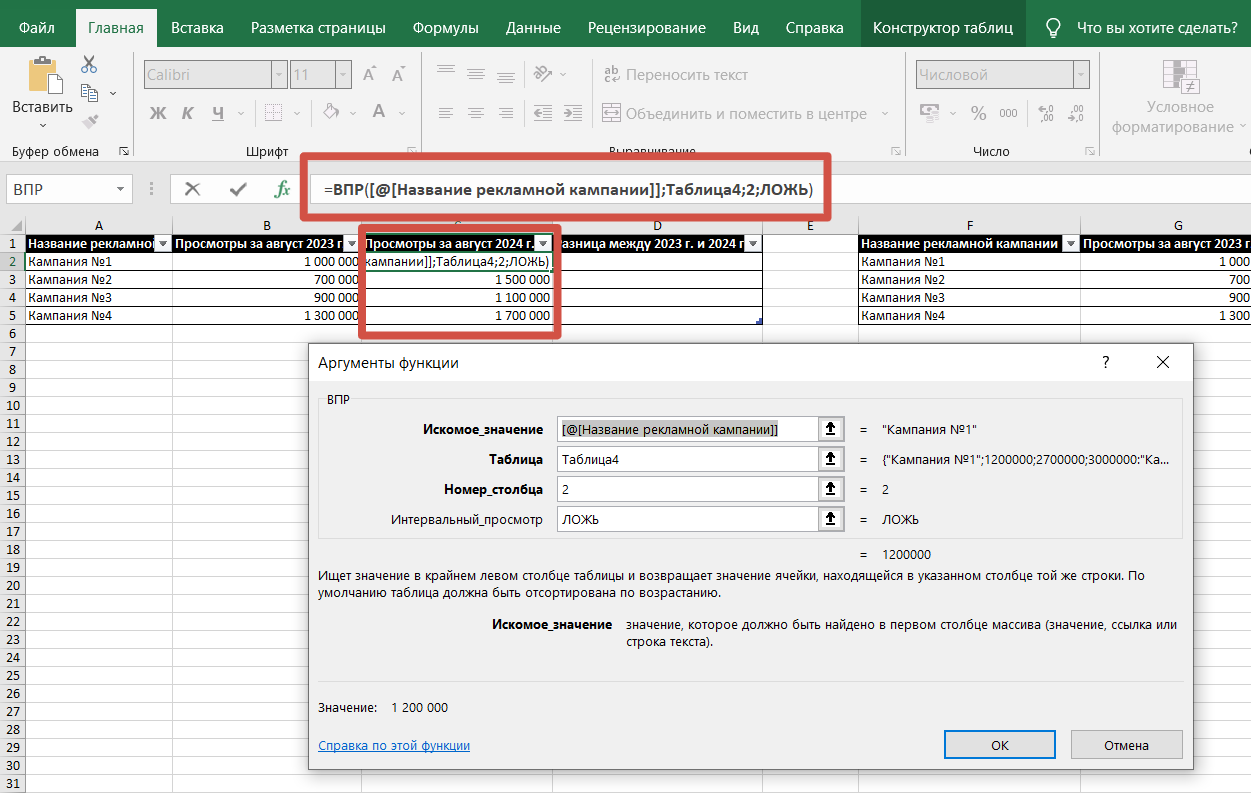Click the Copy icon in clipboard group
The height and width of the screenshot is (793, 1251).
[89, 93]
